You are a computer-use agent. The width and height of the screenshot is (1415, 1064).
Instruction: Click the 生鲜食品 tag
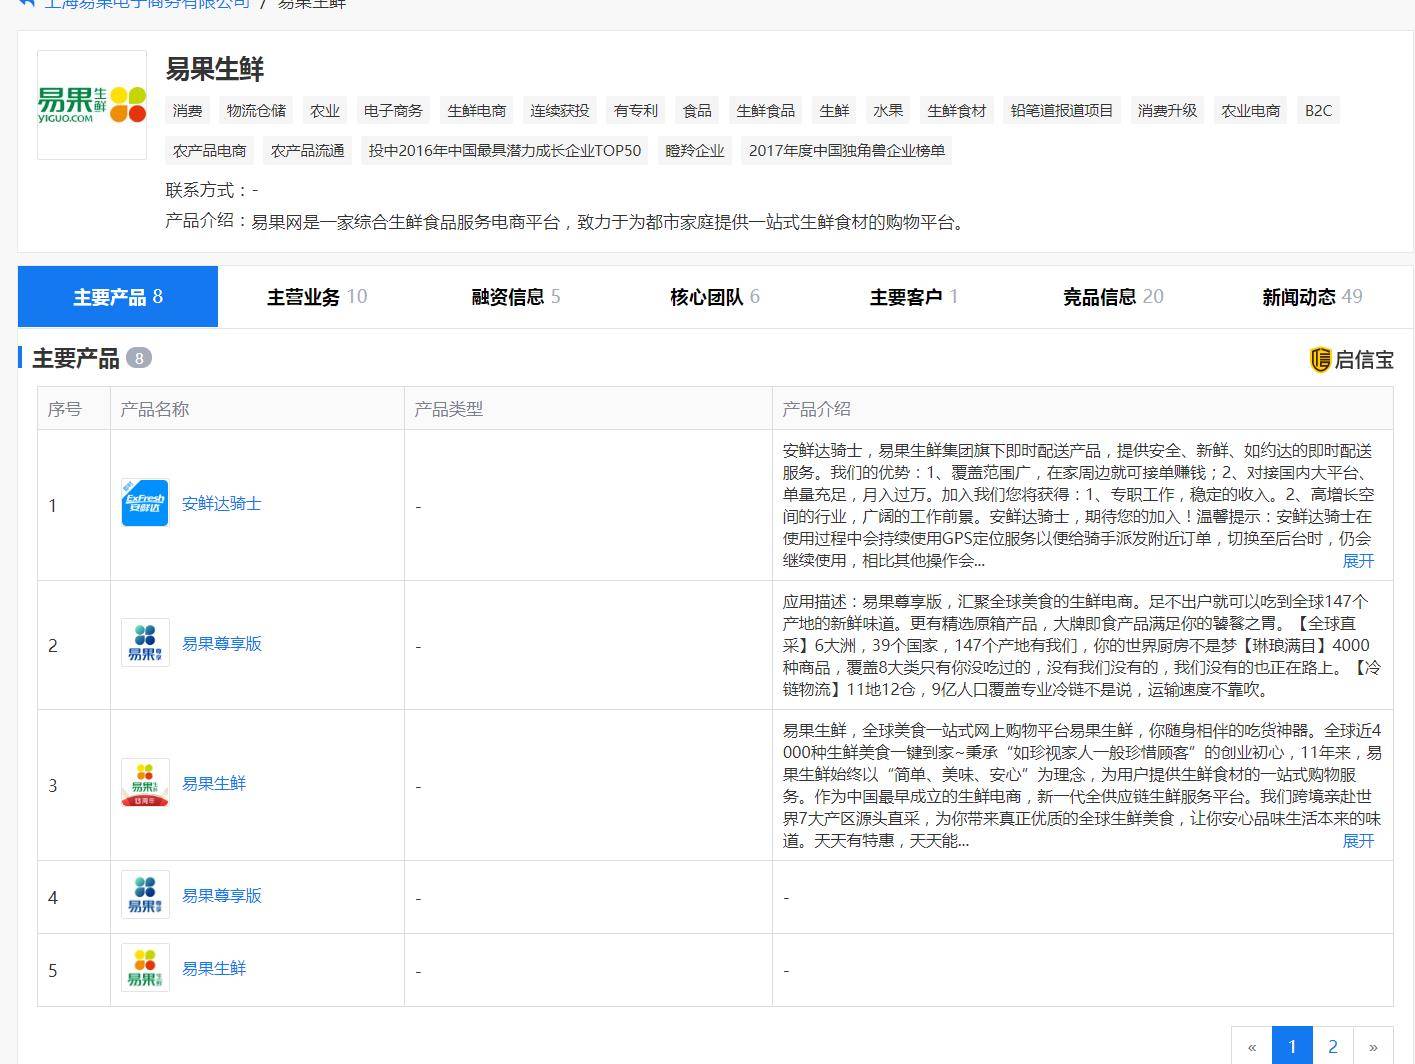pos(766,110)
